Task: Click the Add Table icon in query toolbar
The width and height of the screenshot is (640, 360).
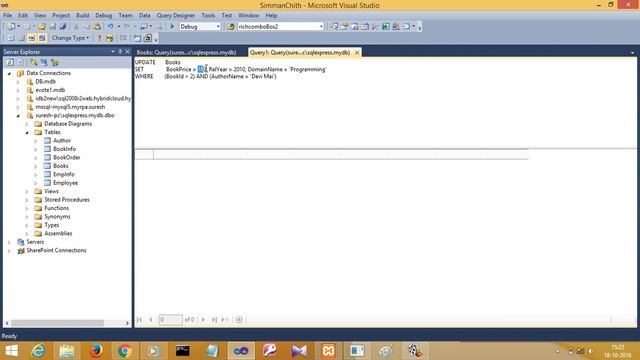Action: (x=138, y=38)
